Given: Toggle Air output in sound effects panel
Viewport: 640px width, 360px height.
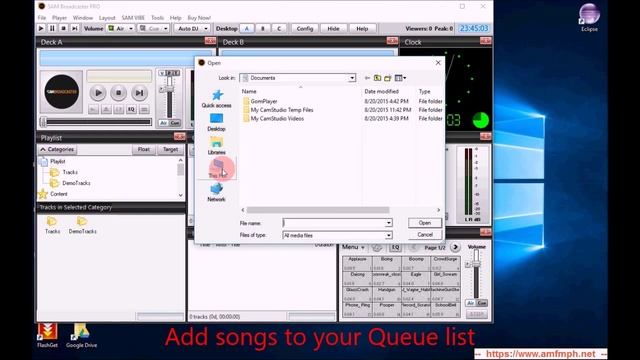Looking at the screenshot, I should coord(471,303).
